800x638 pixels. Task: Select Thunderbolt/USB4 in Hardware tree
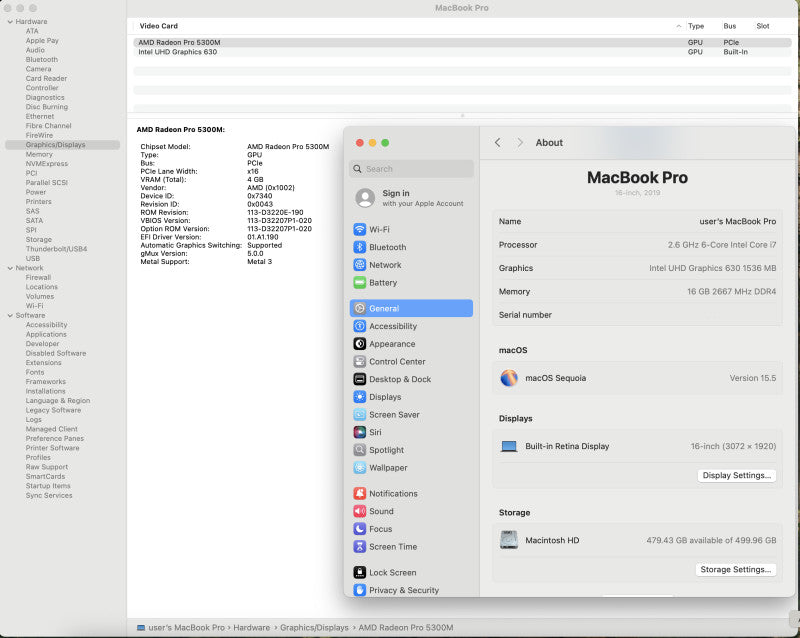tap(57, 249)
